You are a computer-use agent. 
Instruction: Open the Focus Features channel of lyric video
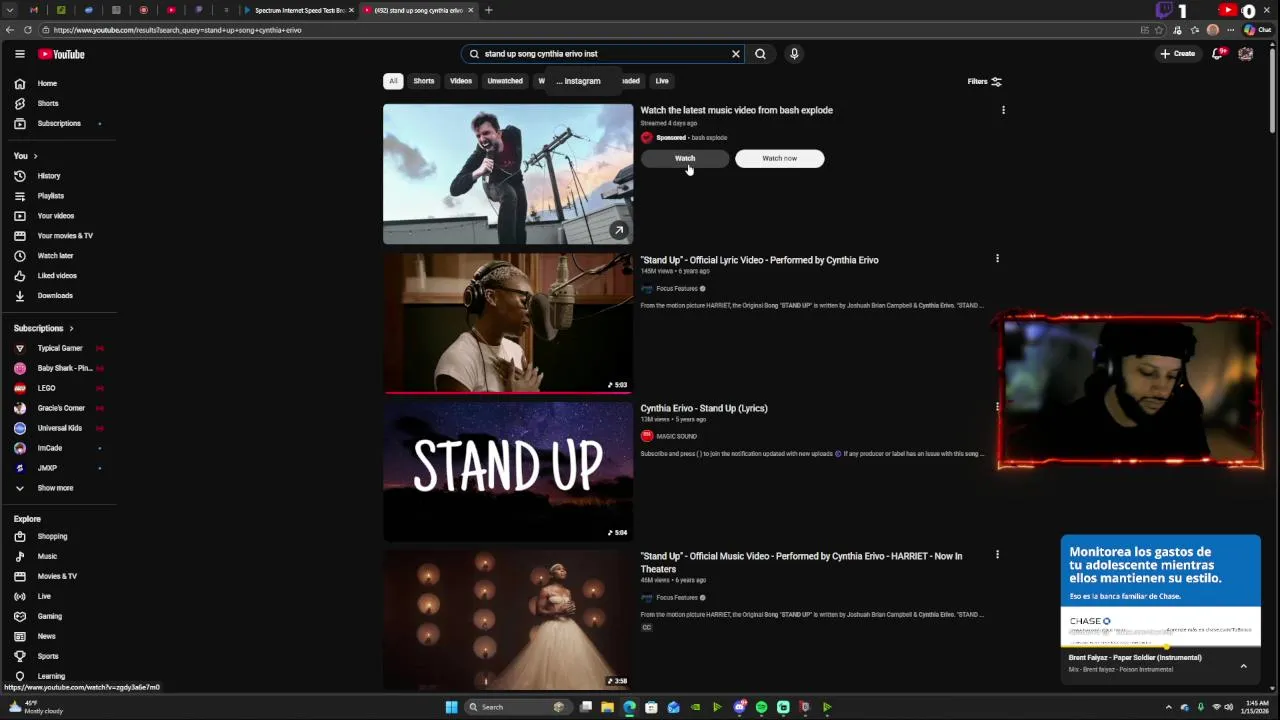[677, 288]
